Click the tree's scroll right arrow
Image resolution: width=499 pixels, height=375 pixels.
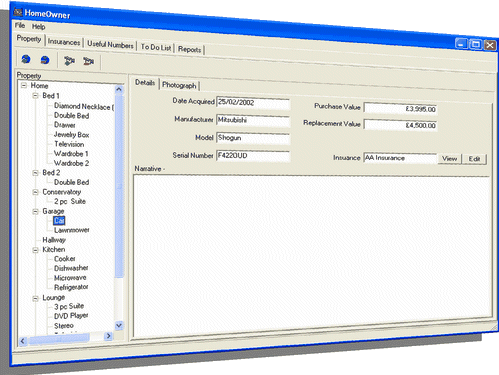pos(108,336)
